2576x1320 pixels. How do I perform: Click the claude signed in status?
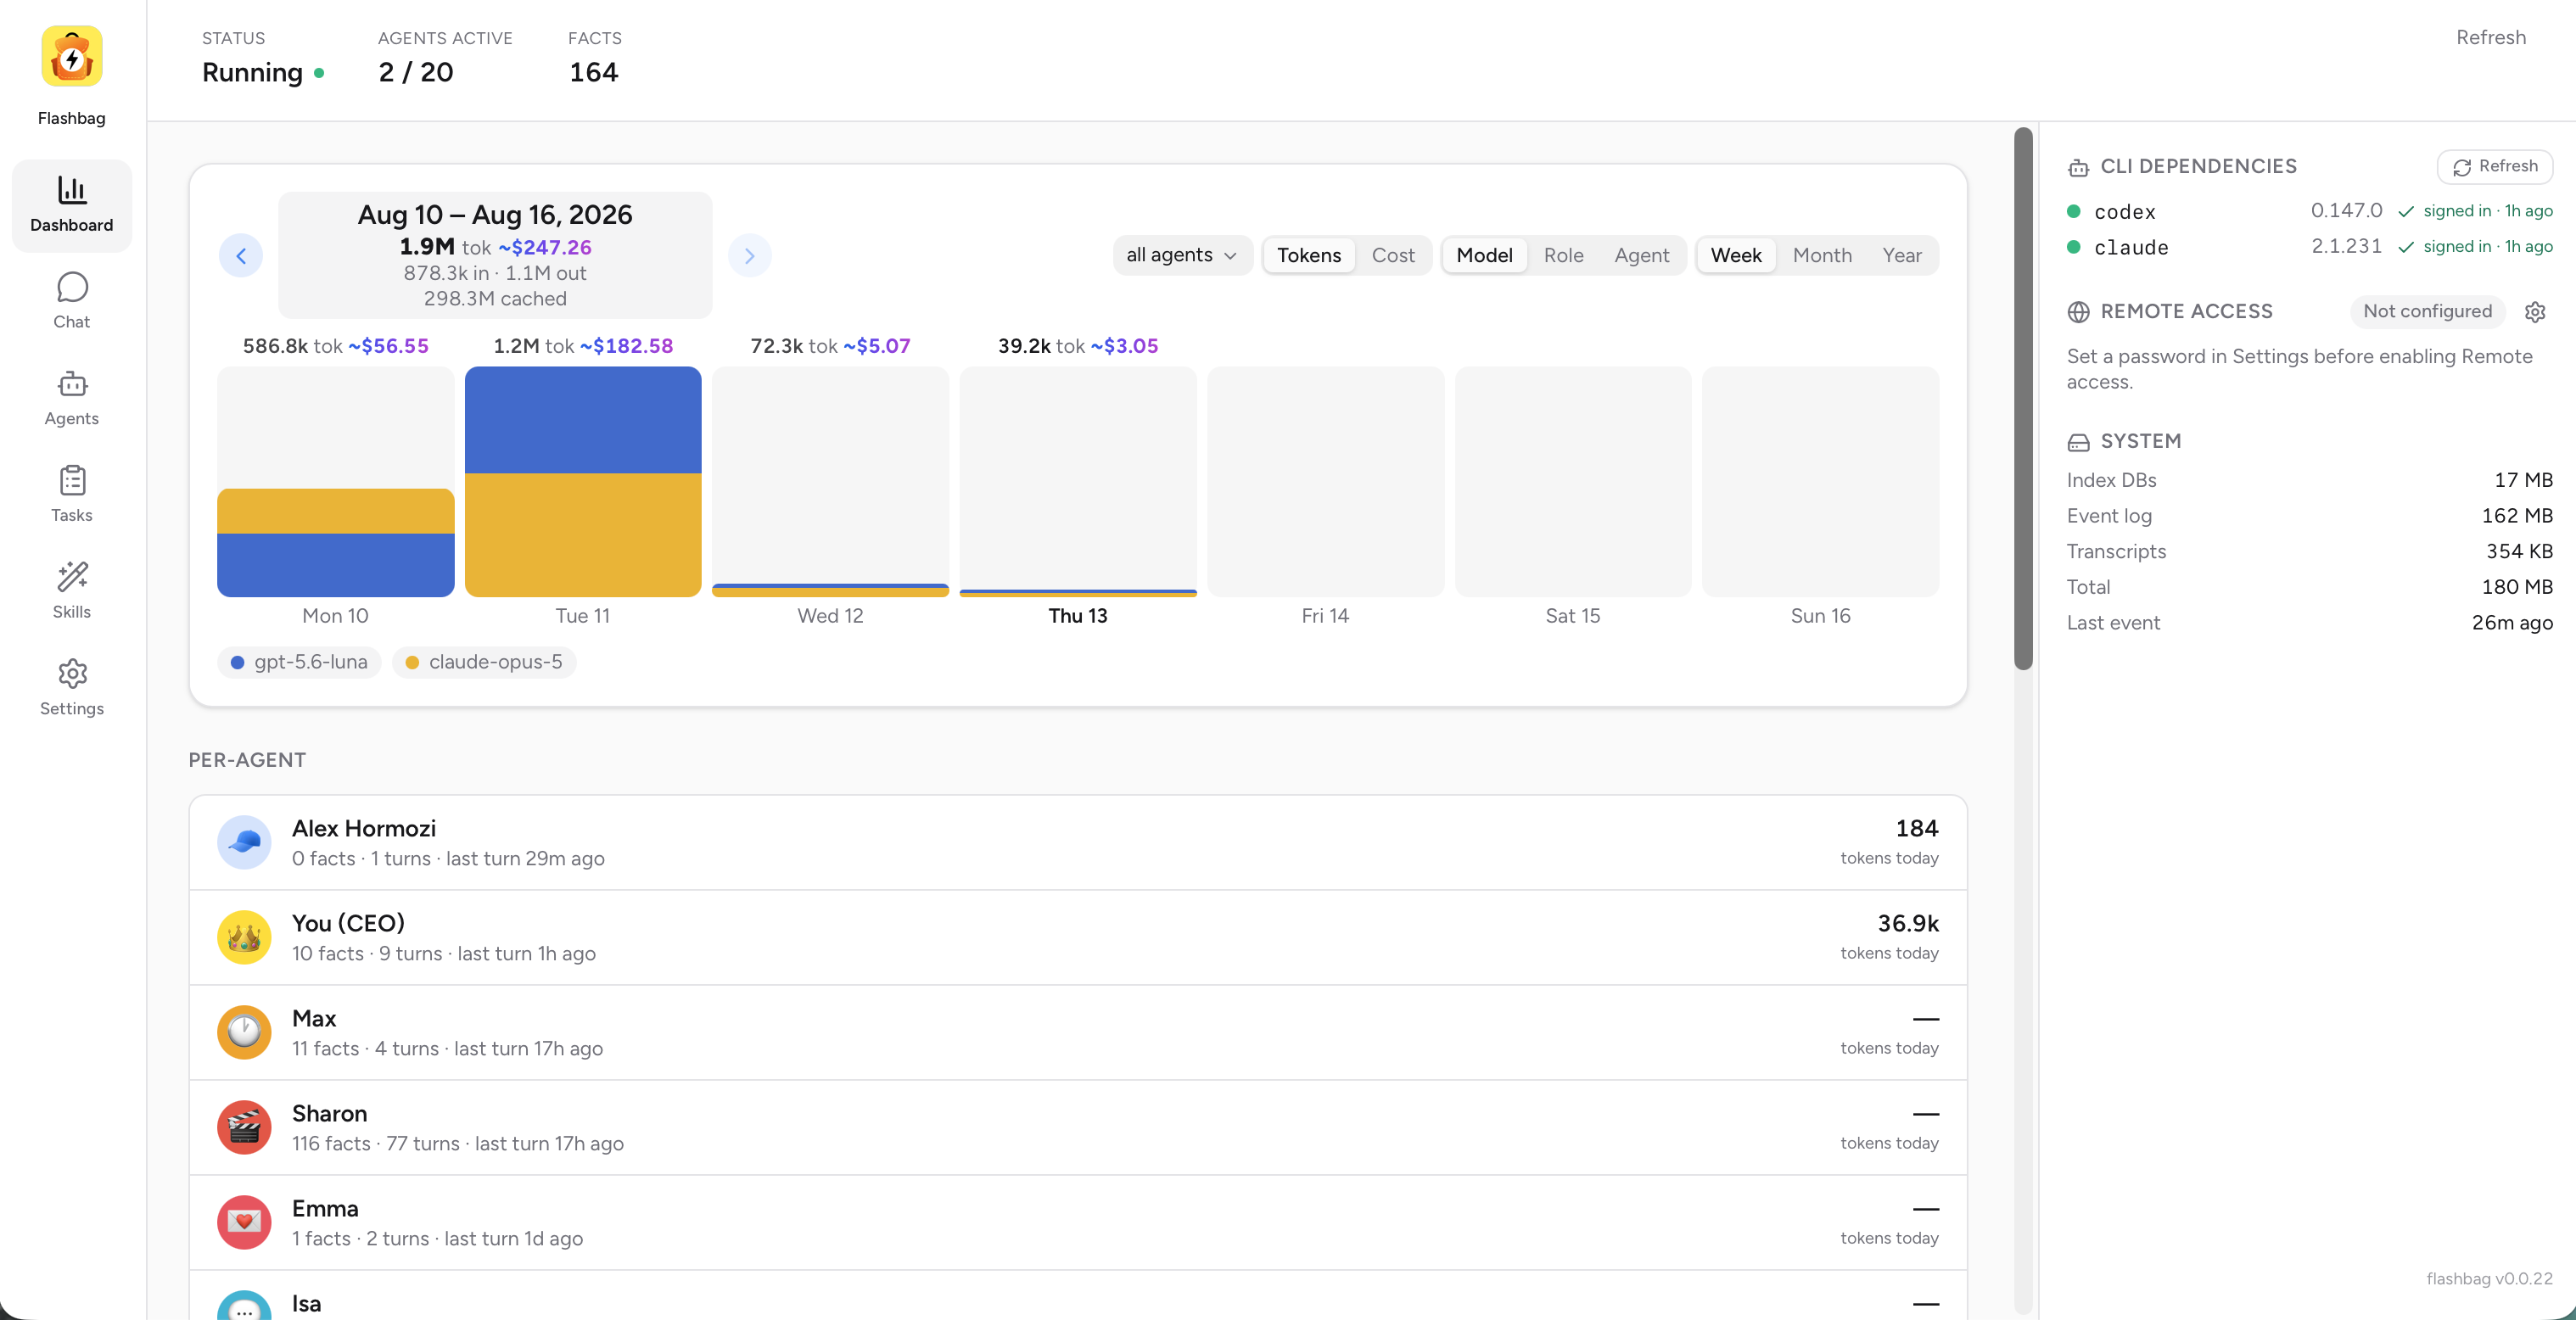tap(2475, 247)
